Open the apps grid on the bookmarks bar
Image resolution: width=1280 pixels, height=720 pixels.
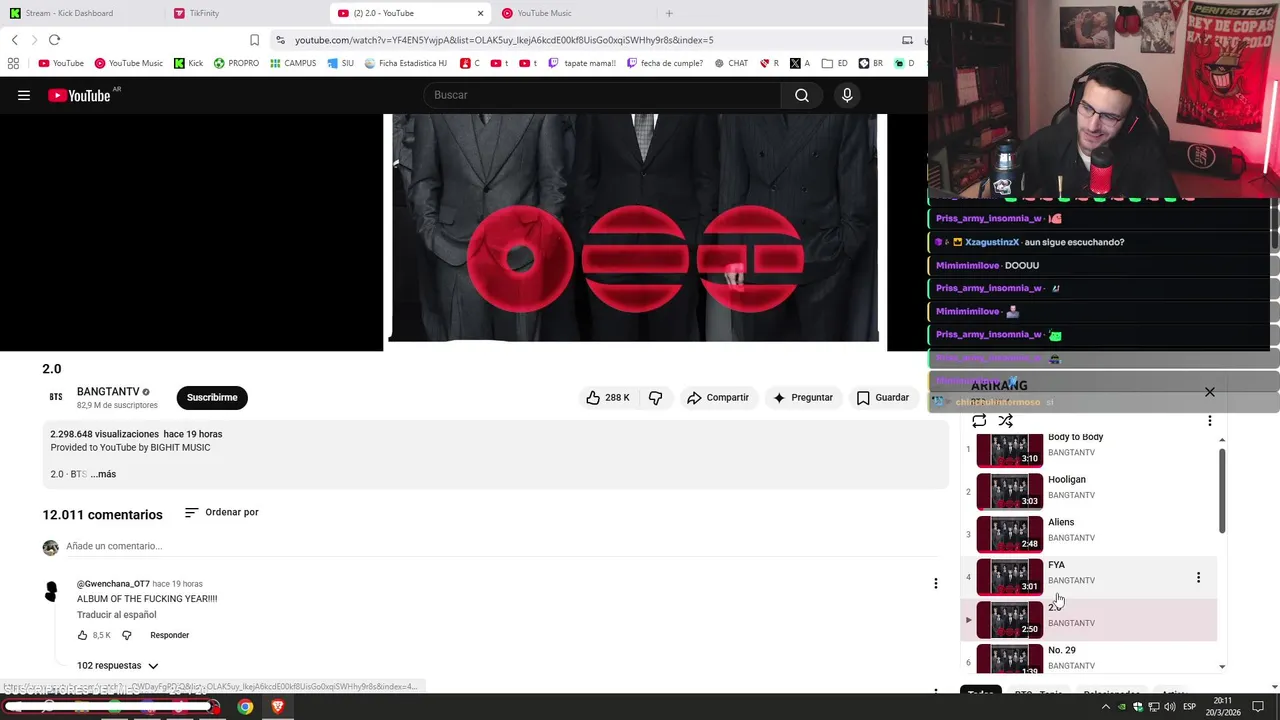[13, 63]
